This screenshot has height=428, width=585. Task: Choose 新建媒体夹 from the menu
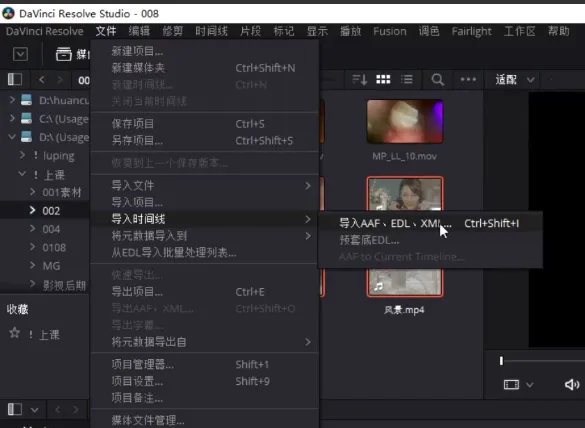coord(204,68)
